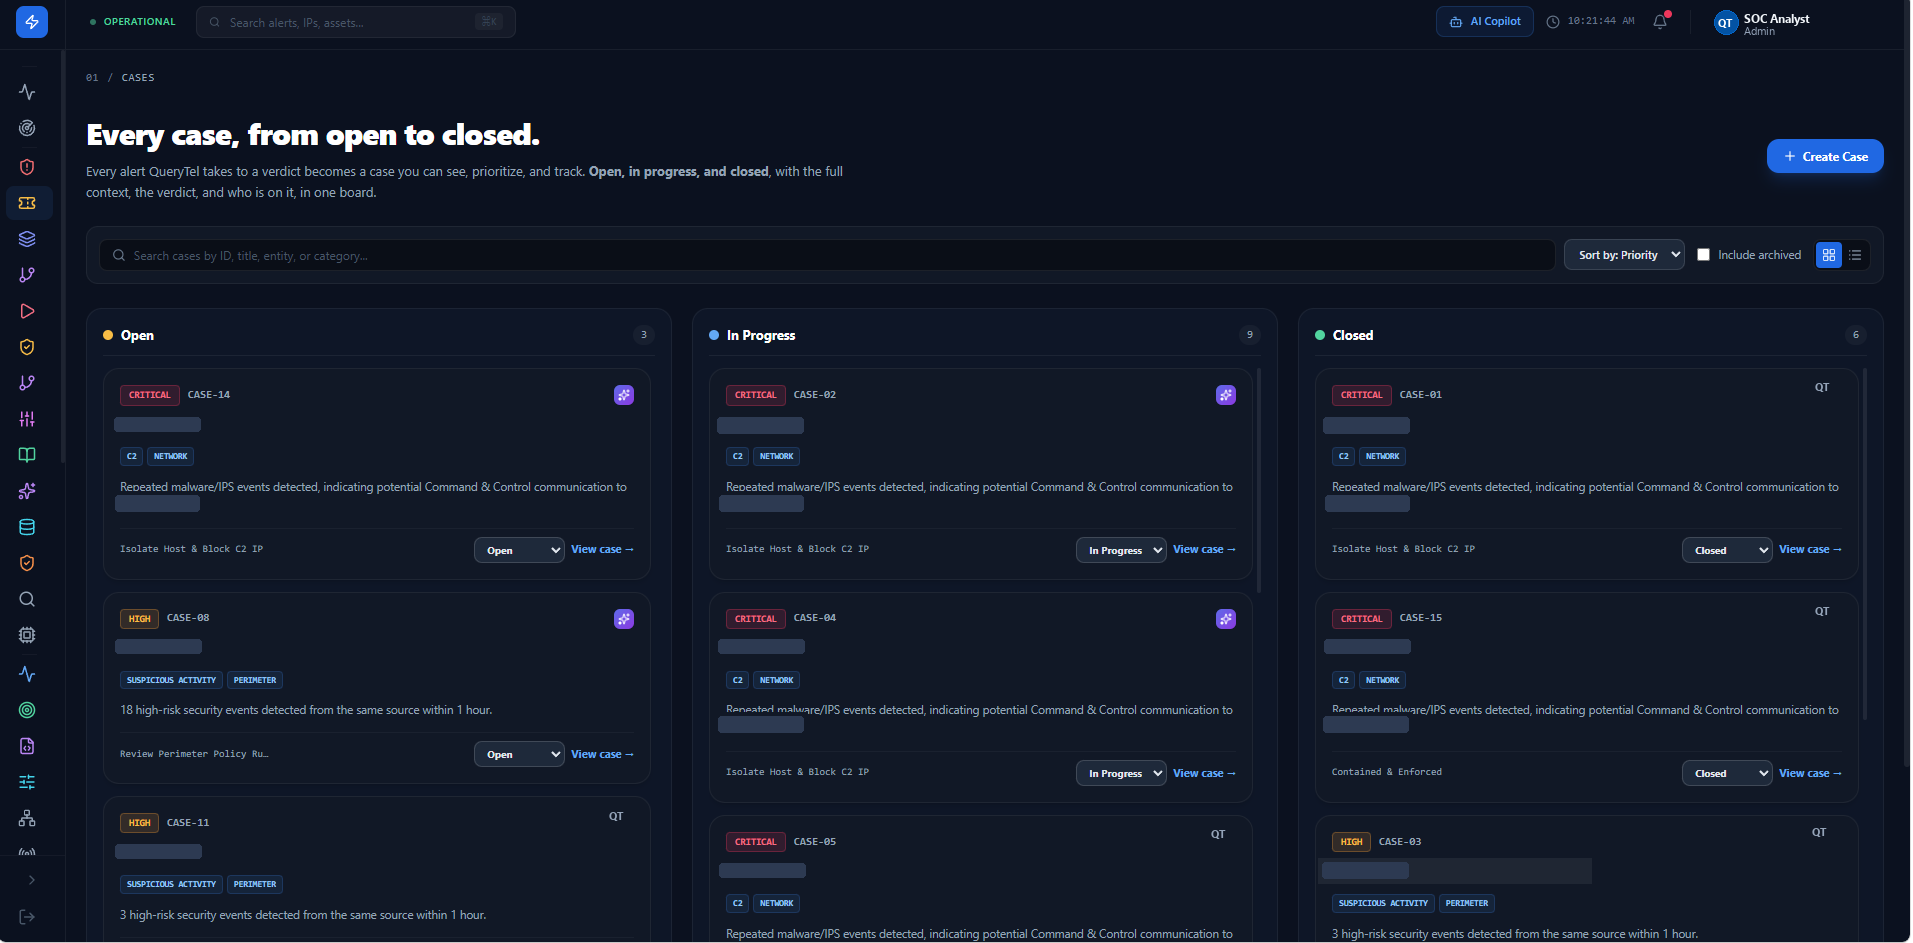Open the vertical sliders sidebar icon
This screenshot has height=943, width=1913.
[27, 419]
